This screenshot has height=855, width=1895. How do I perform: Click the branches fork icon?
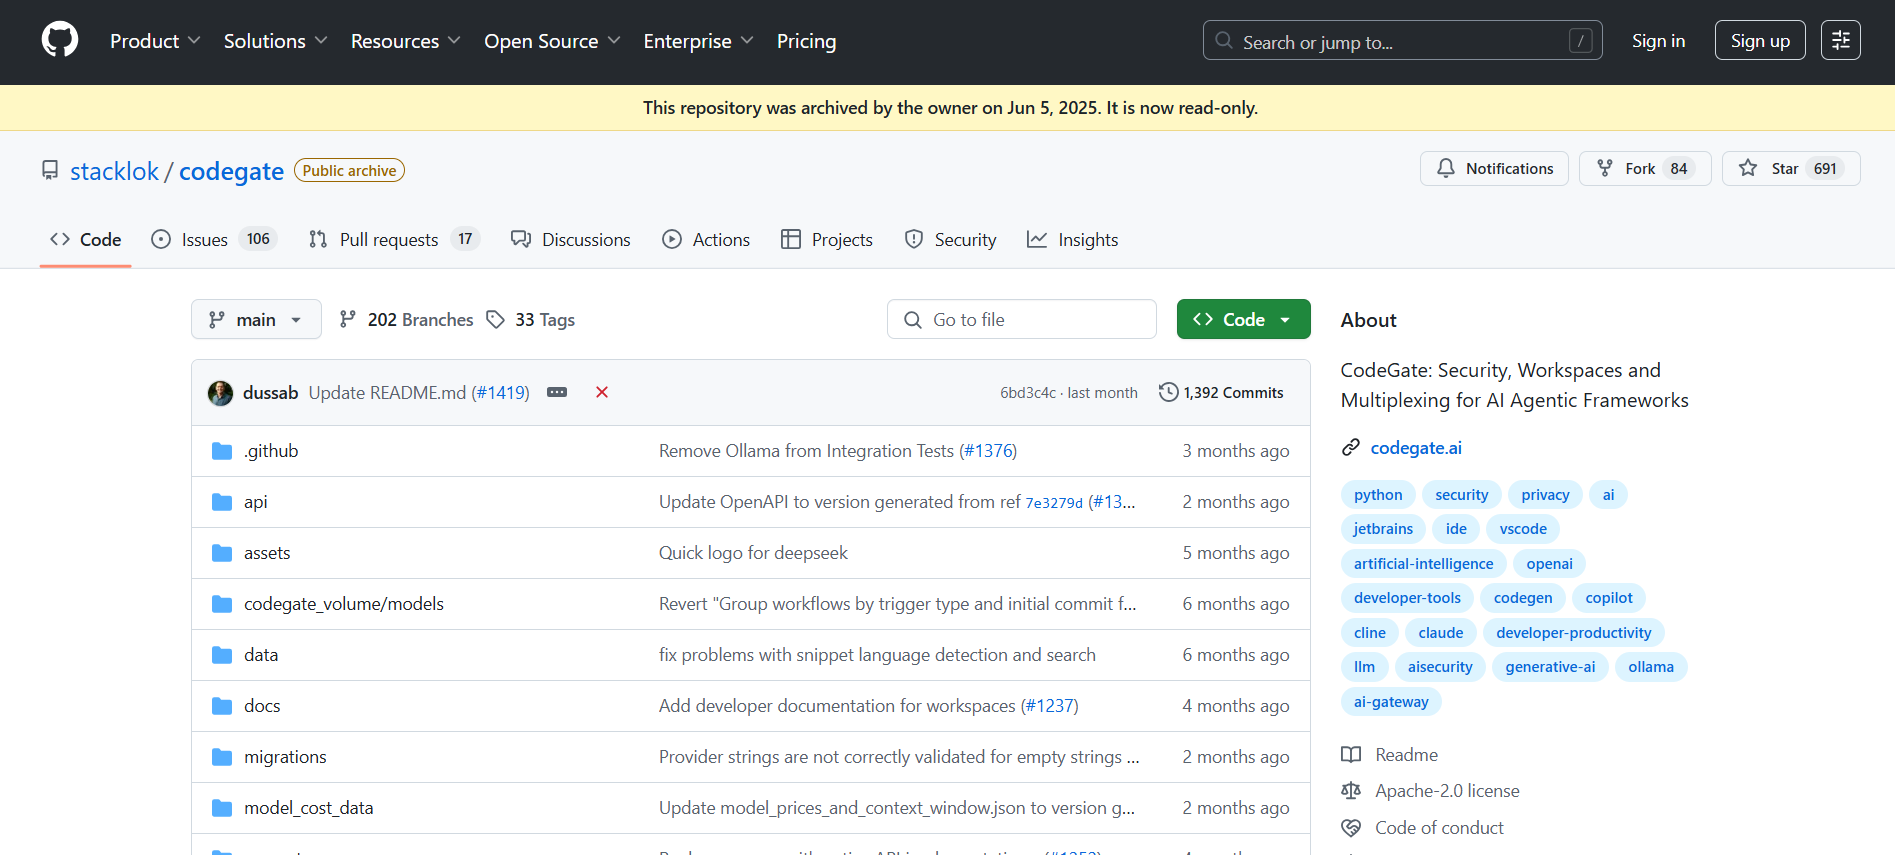click(x=347, y=319)
